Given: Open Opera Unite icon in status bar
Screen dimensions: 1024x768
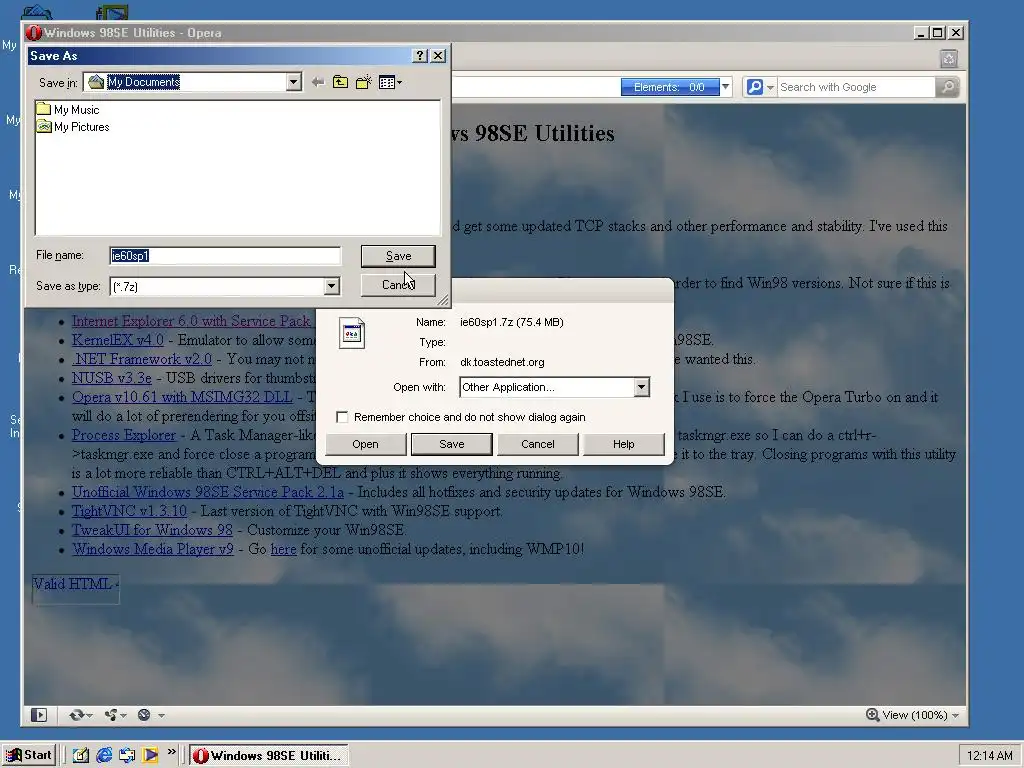Looking at the screenshot, I should point(111,715).
